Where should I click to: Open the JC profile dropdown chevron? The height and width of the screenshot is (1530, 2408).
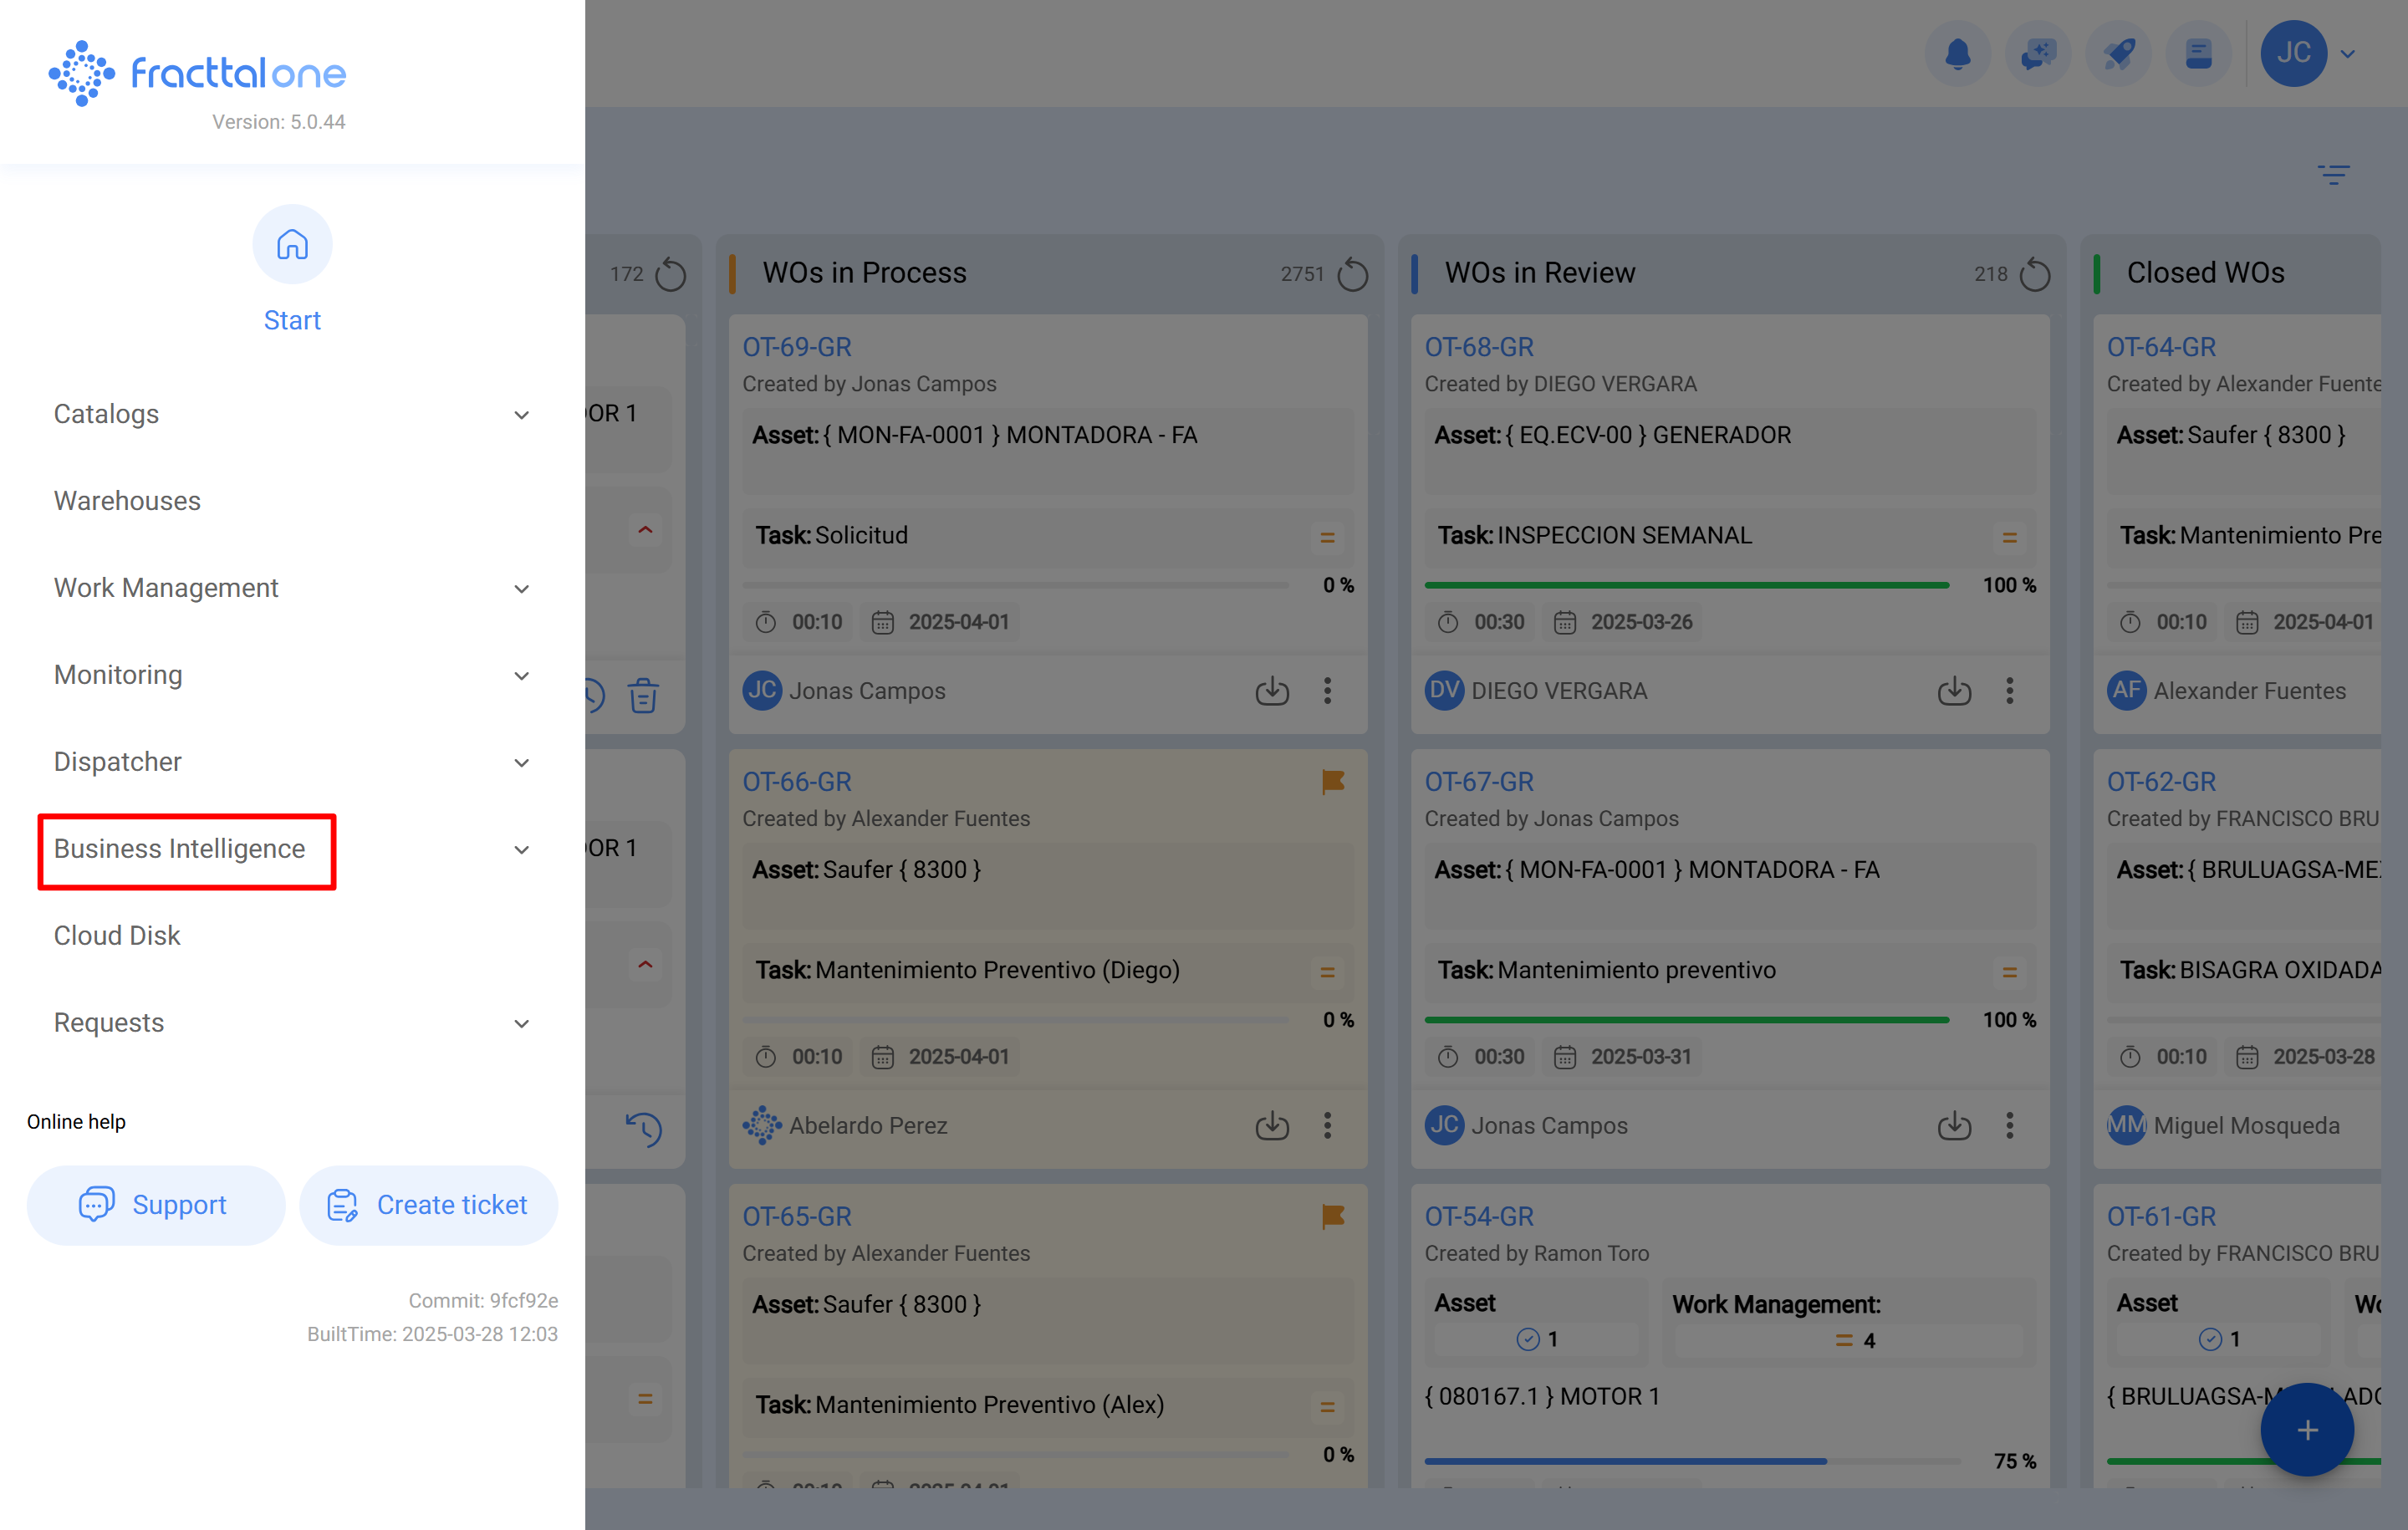click(x=2349, y=54)
